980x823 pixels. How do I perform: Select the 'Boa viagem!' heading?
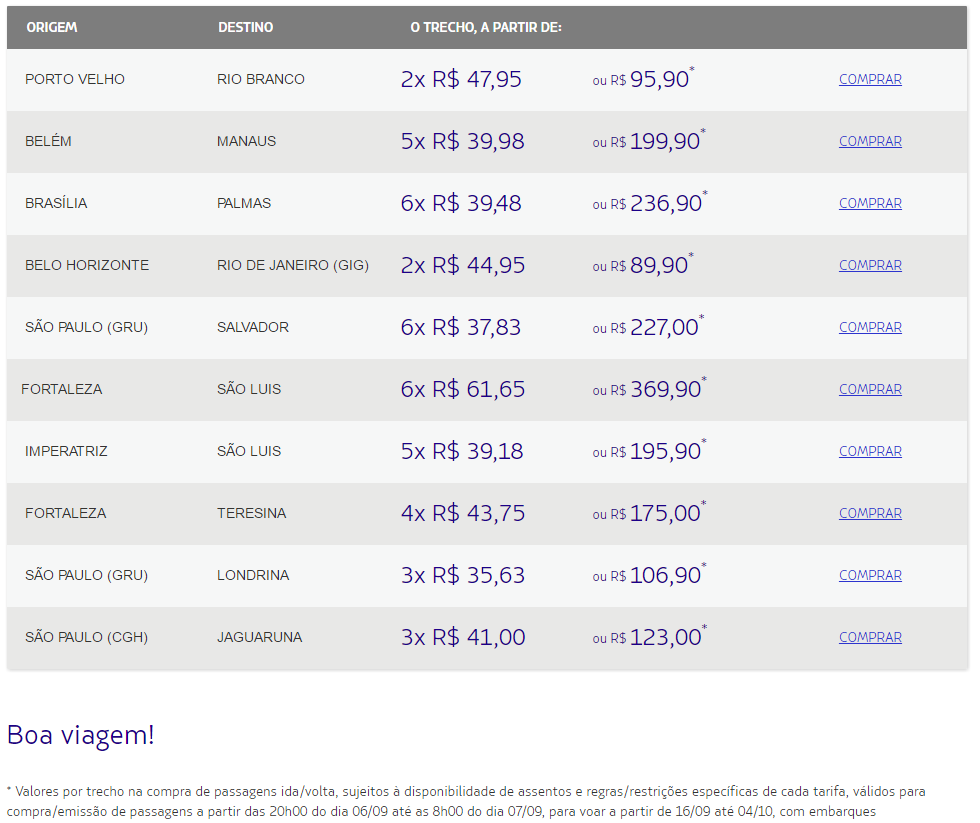tap(81, 735)
